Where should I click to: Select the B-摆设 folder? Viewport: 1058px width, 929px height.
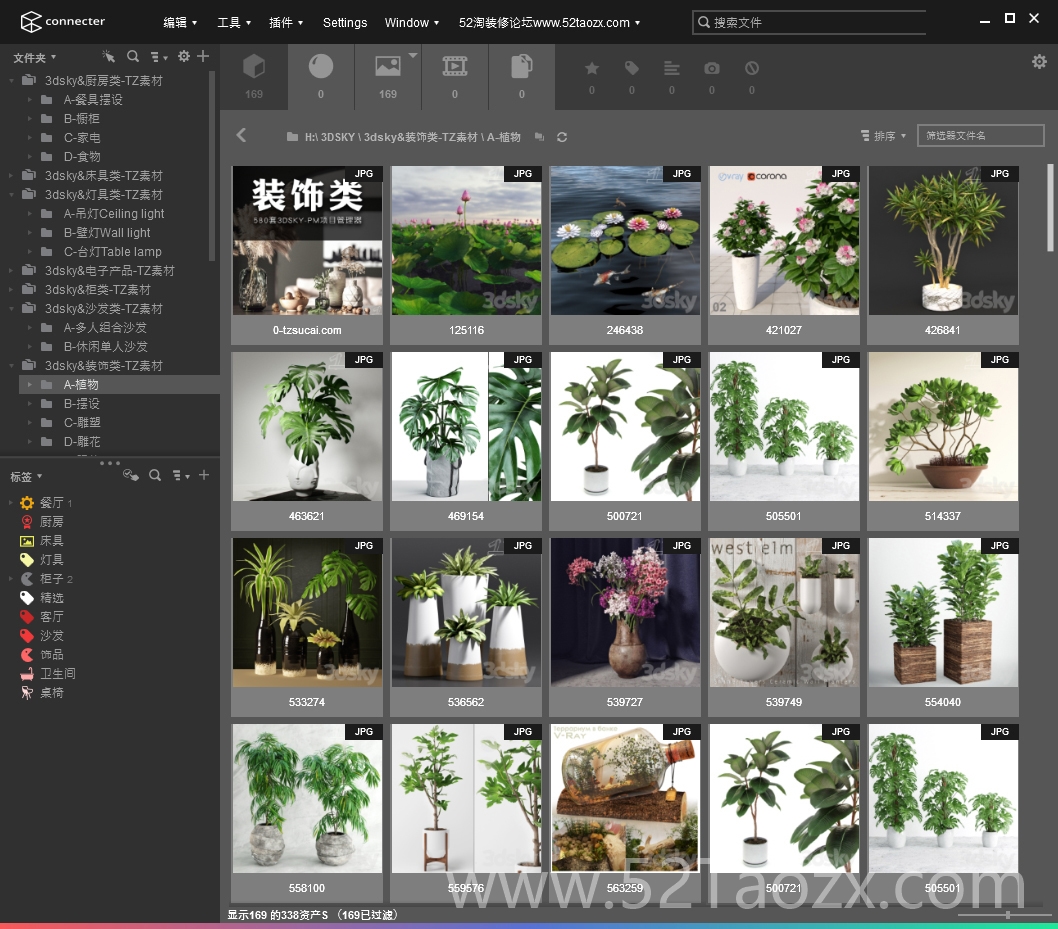click(82, 403)
